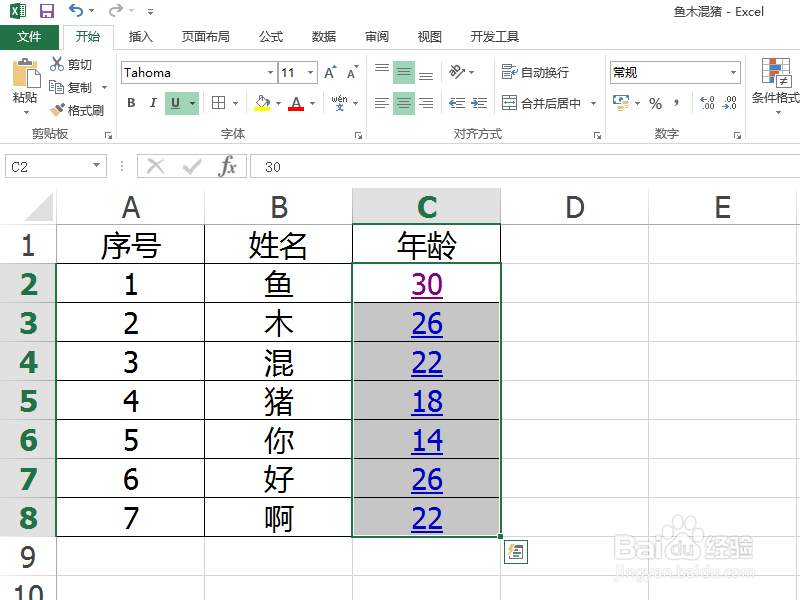Toggle Bold formatting
Image resolution: width=800 pixels, height=600 pixels.
point(130,103)
